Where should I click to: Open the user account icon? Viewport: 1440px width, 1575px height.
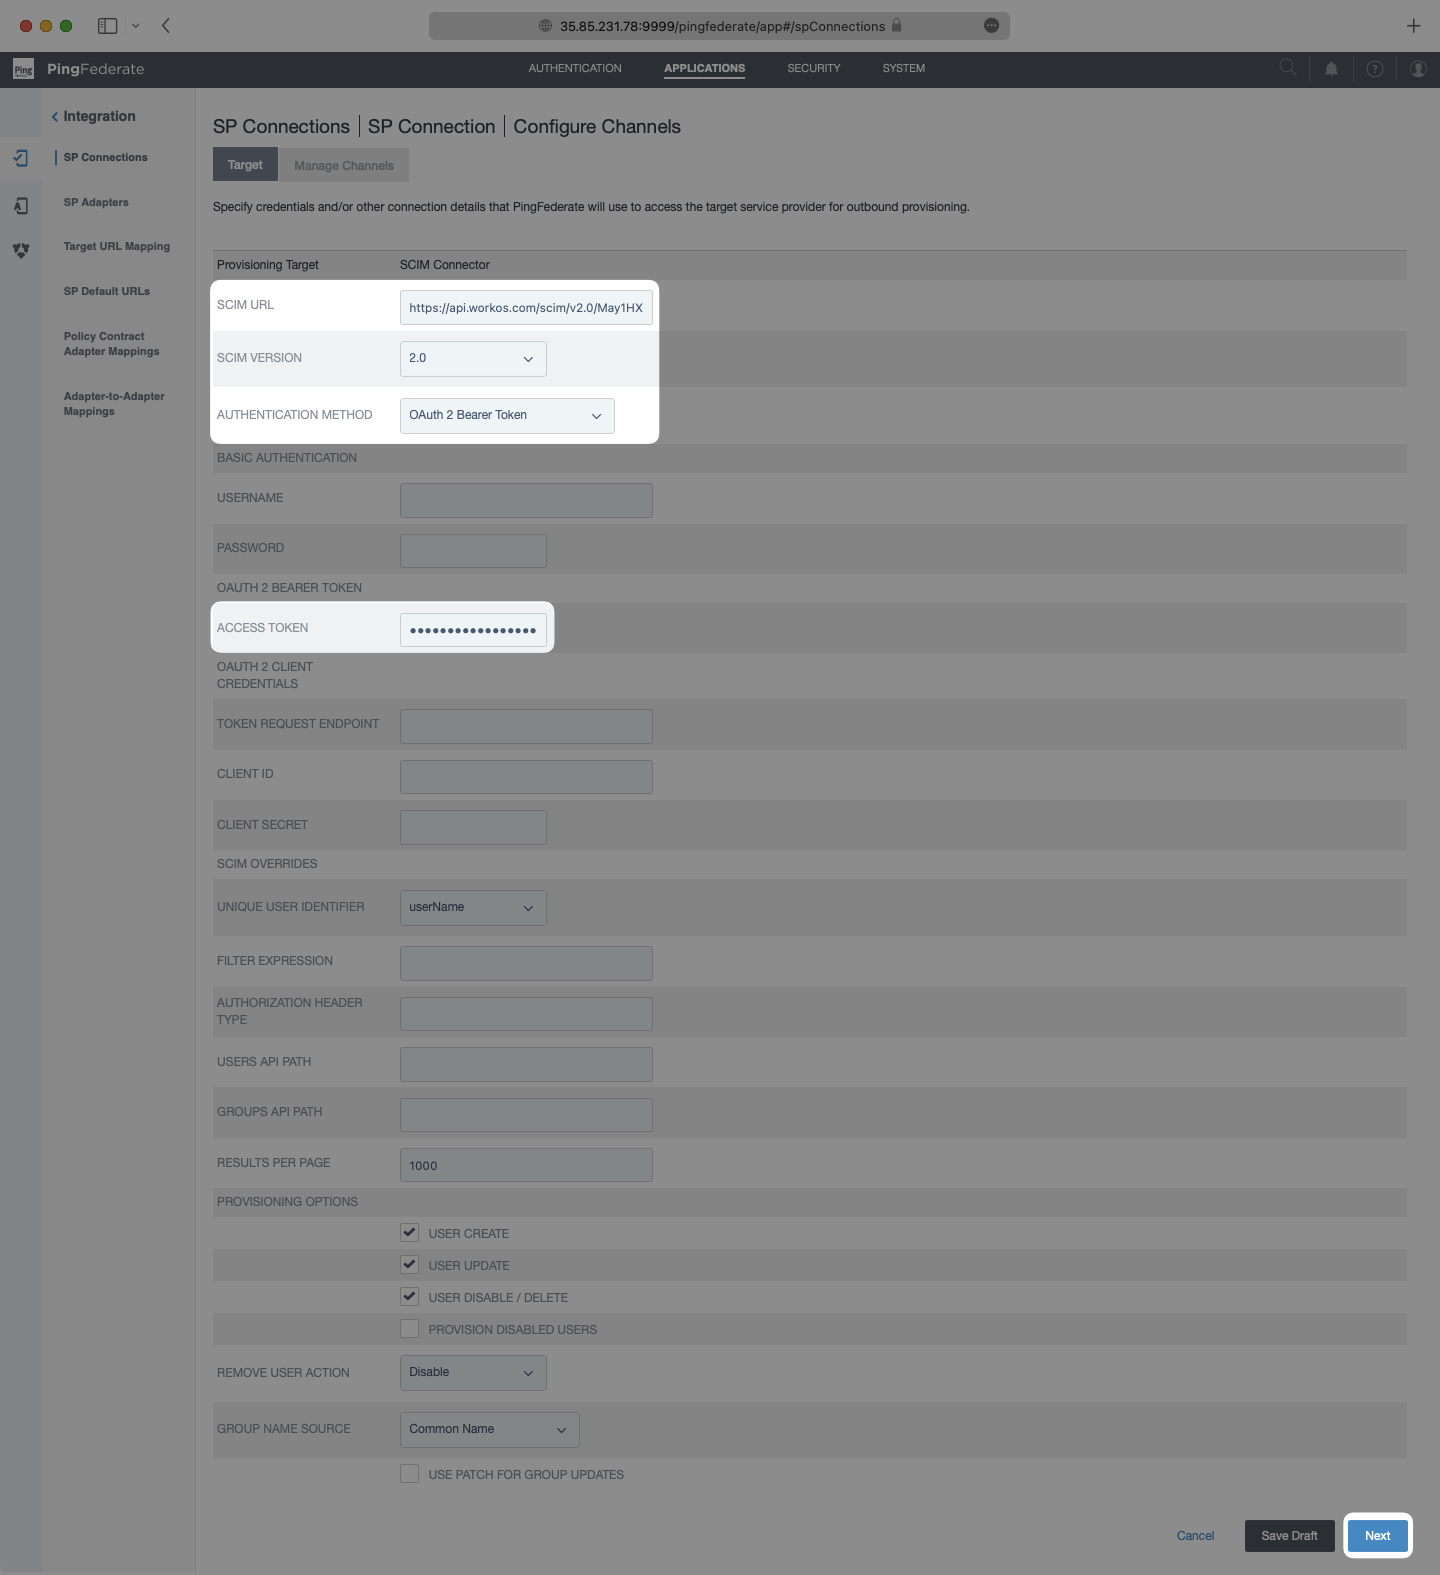tap(1418, 69)
